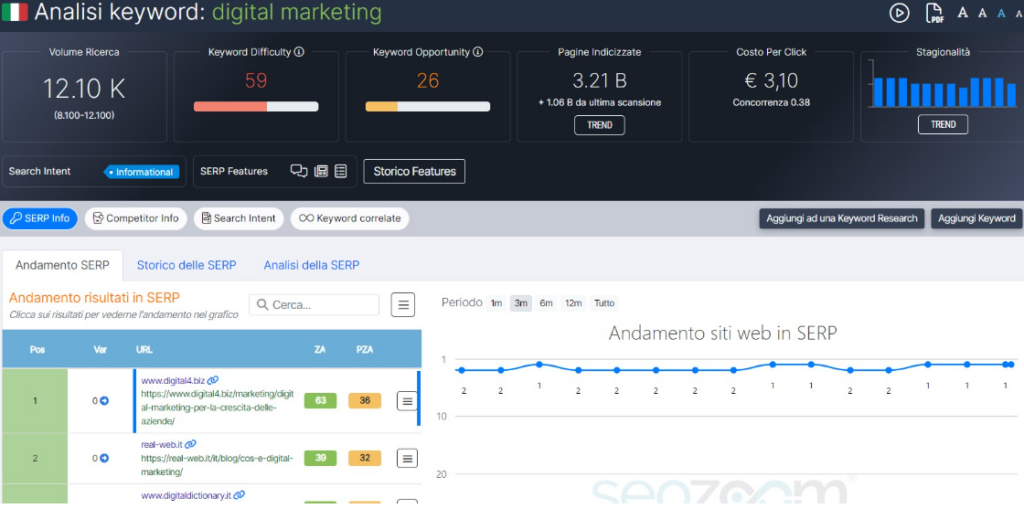Open digital4.biz full URL link
Screen dimensions: 1024x519
click(x=217, y=408)
